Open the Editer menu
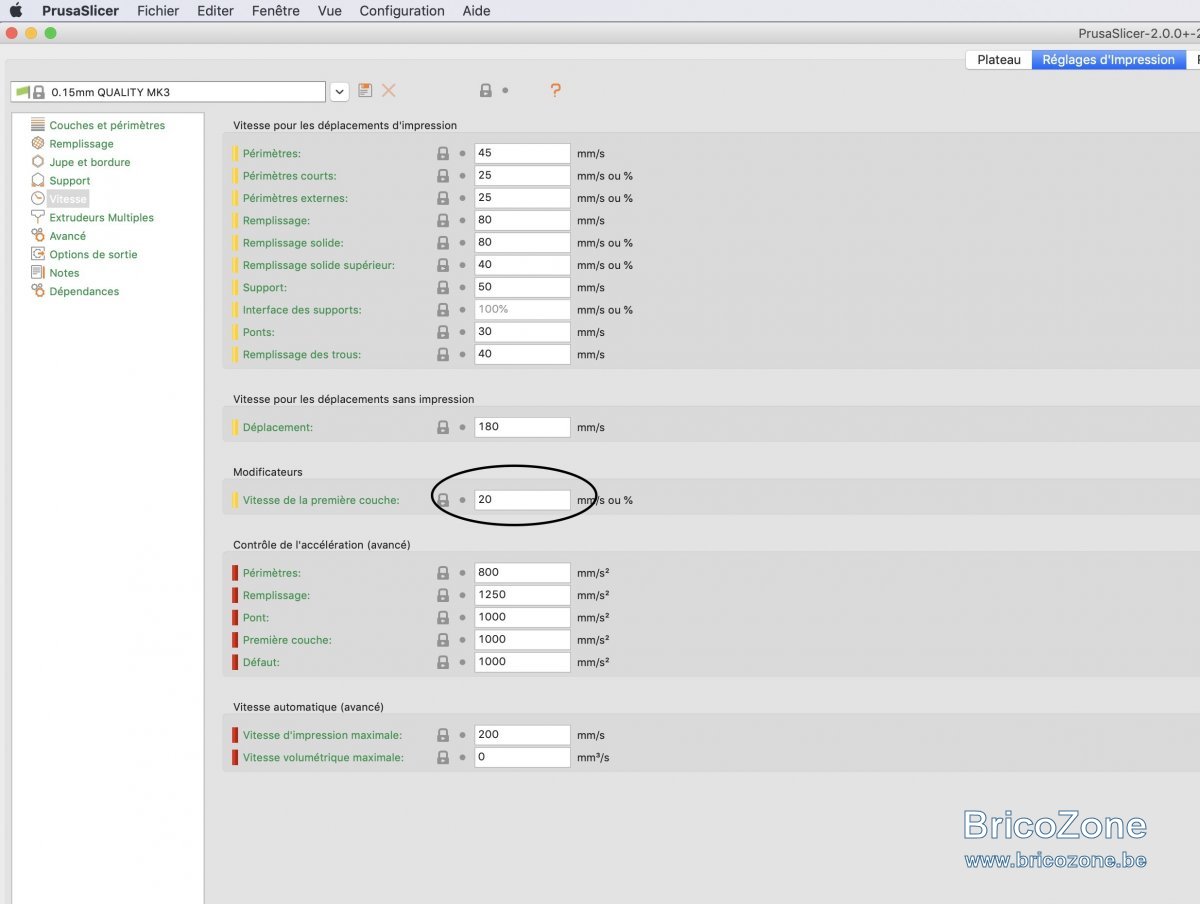This screenshot has height=904, width=1200. (x=215, y=11)
